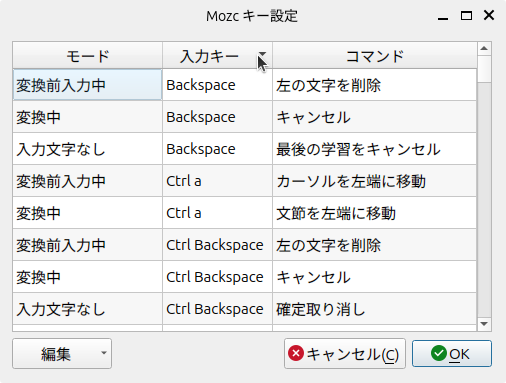This screenshot has height=383, width=506.
Task: Select Ctrl a key for 文節を左端に移動
Action: click(x=217, y=213)
